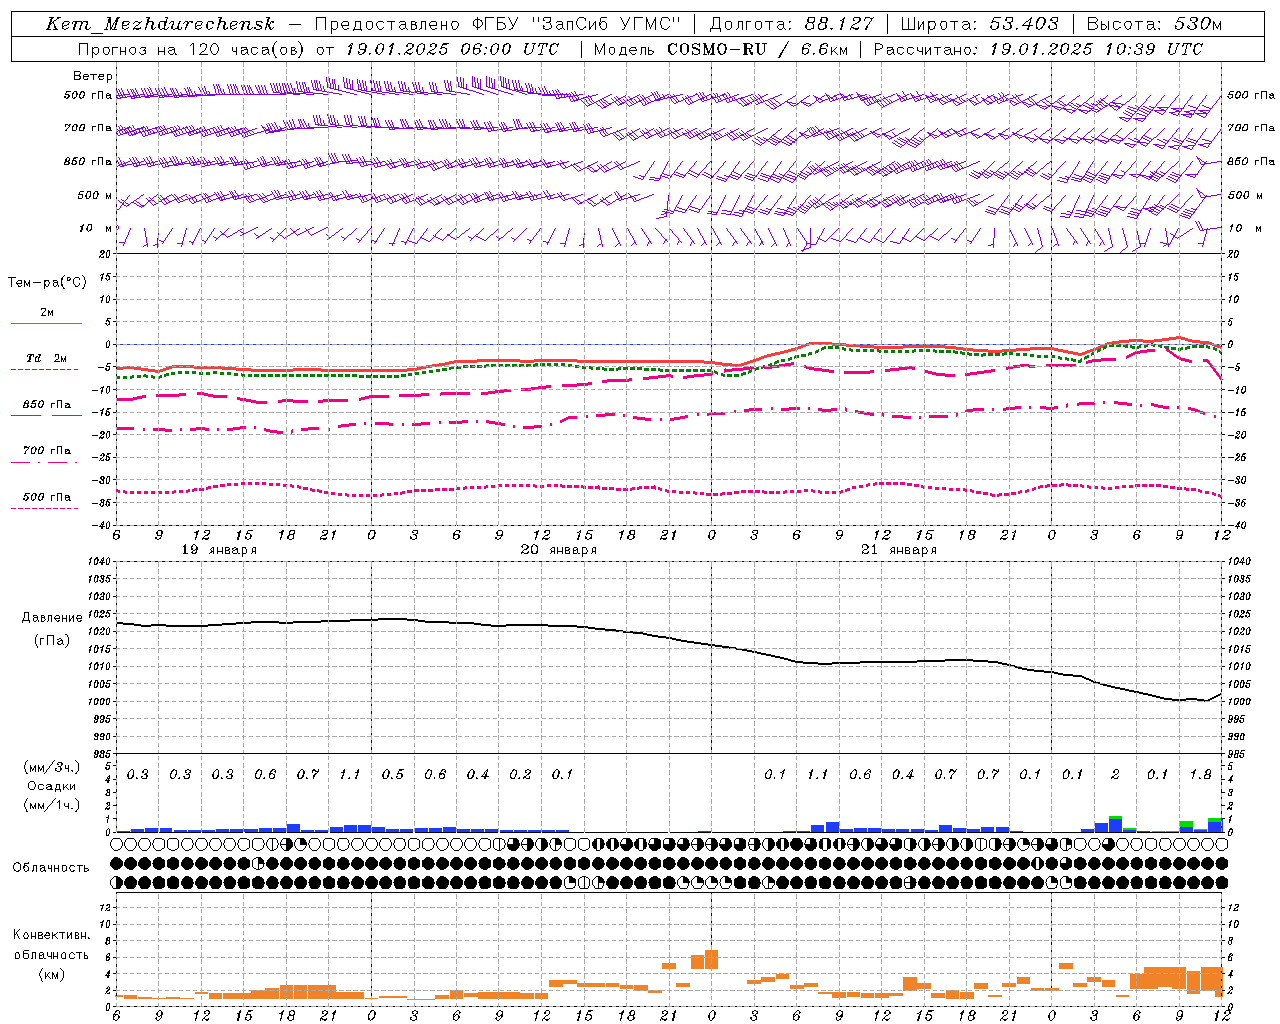Click the 'Высота: 530м' elevation value
The image size is (1280, 1024).
(1154, 24)
